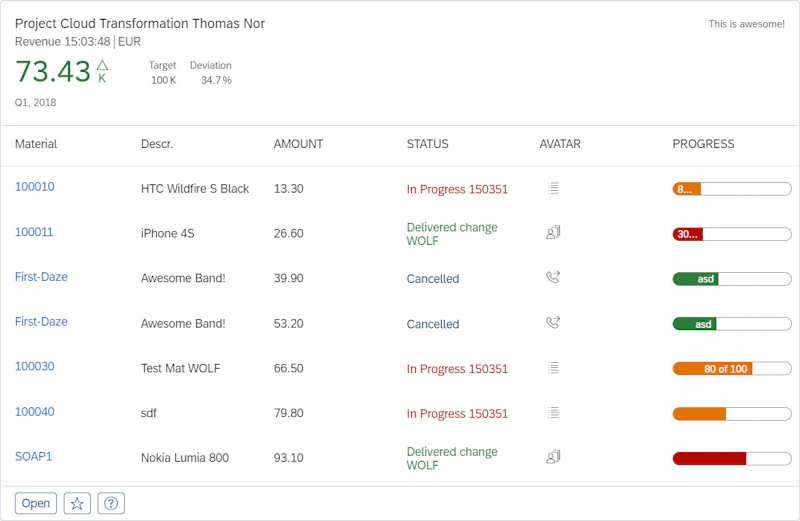Click the Material column header
The height and width of the screenshot is (521, 800).
click(36, 144)
